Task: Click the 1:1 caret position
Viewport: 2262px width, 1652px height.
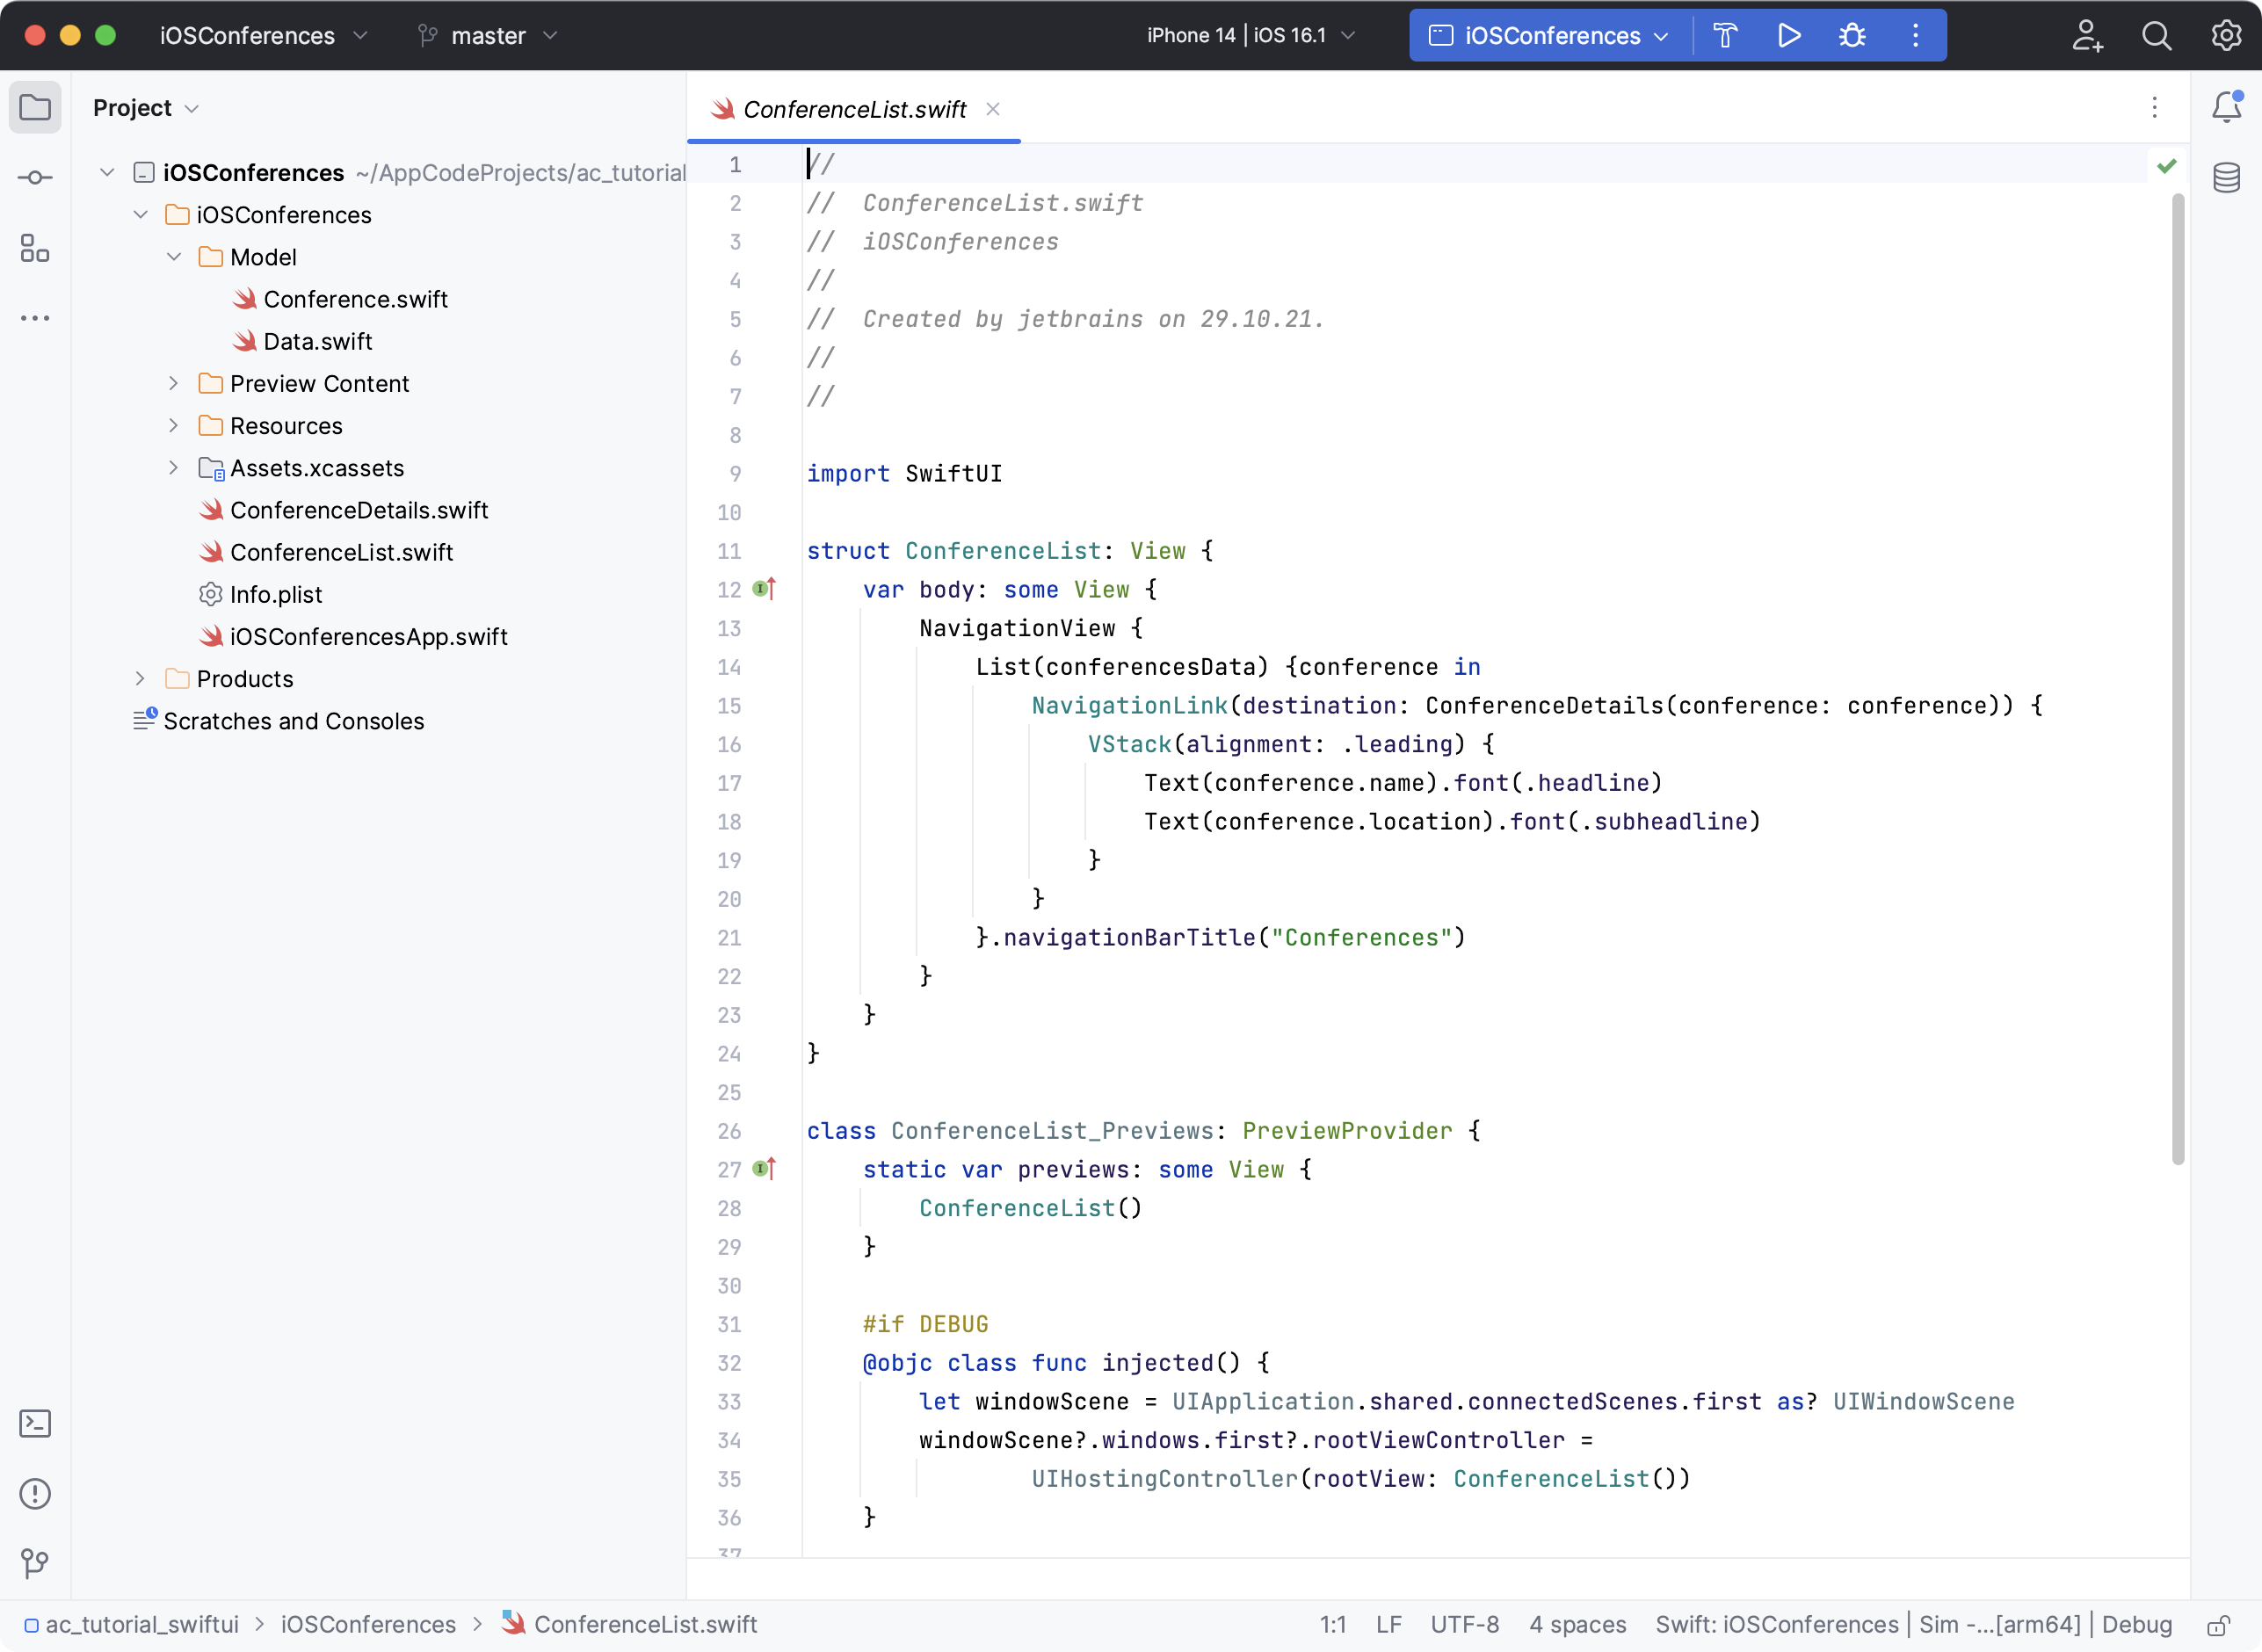Action: tap(1333, 1625)
